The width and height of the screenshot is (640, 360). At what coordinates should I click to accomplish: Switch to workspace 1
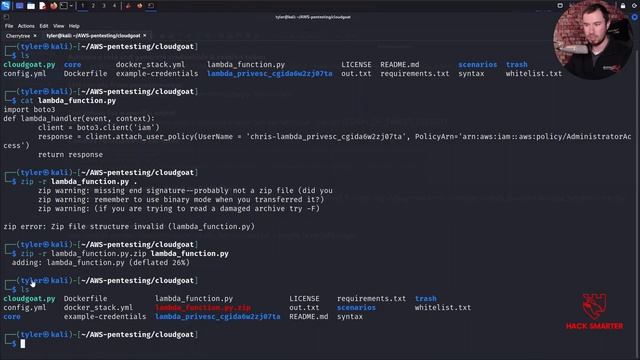pos(82,6)
